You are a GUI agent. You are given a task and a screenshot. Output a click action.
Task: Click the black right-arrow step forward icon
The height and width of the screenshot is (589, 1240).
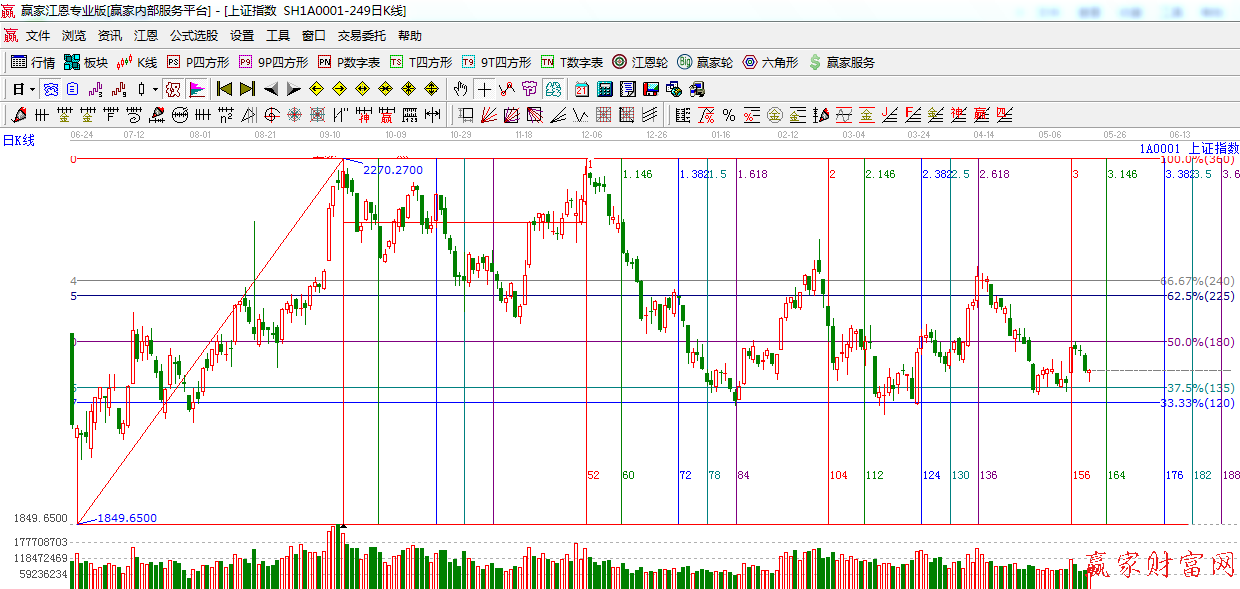[x=293, y=89]
